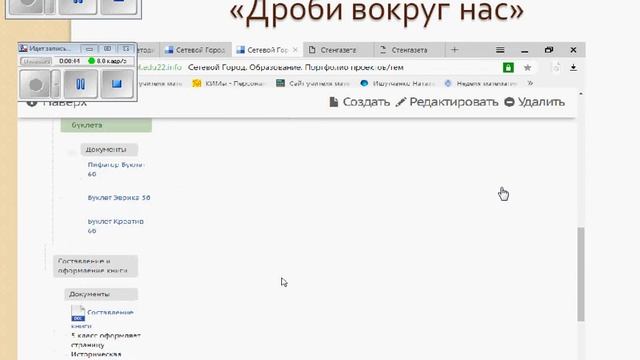The width and height of the screenshot is (640, 360).
Task: Stop the recording with the blue square button
Action: click(117, 84)
